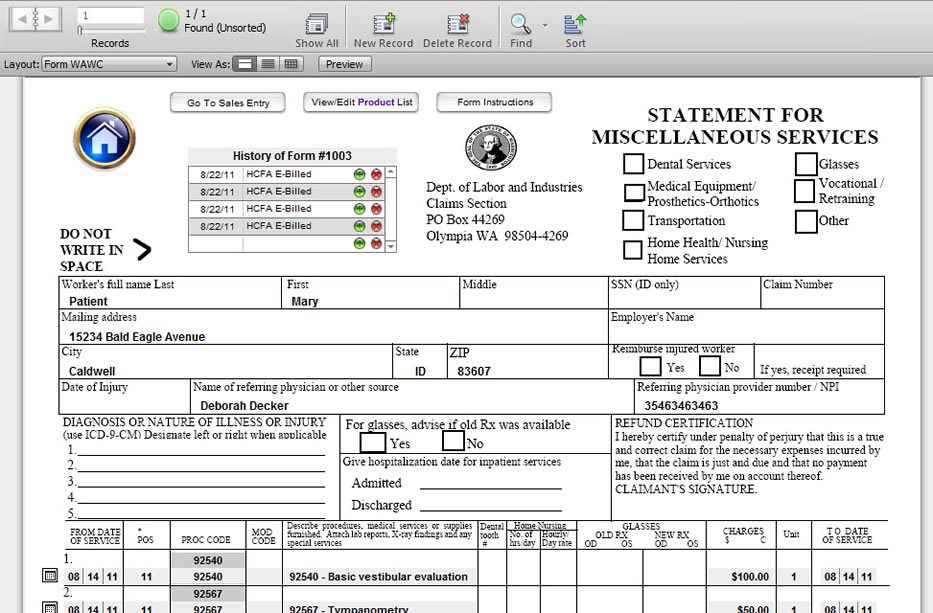Viewport: 933px width, 613px height.
Task: Click 92540 - Basic vestibular evaluation description
Action: (379, 576)
